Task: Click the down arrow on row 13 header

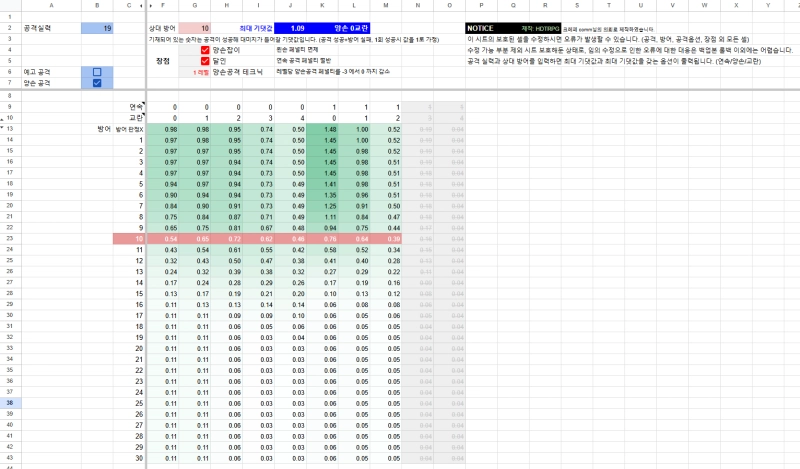Action: click(5, 129)
